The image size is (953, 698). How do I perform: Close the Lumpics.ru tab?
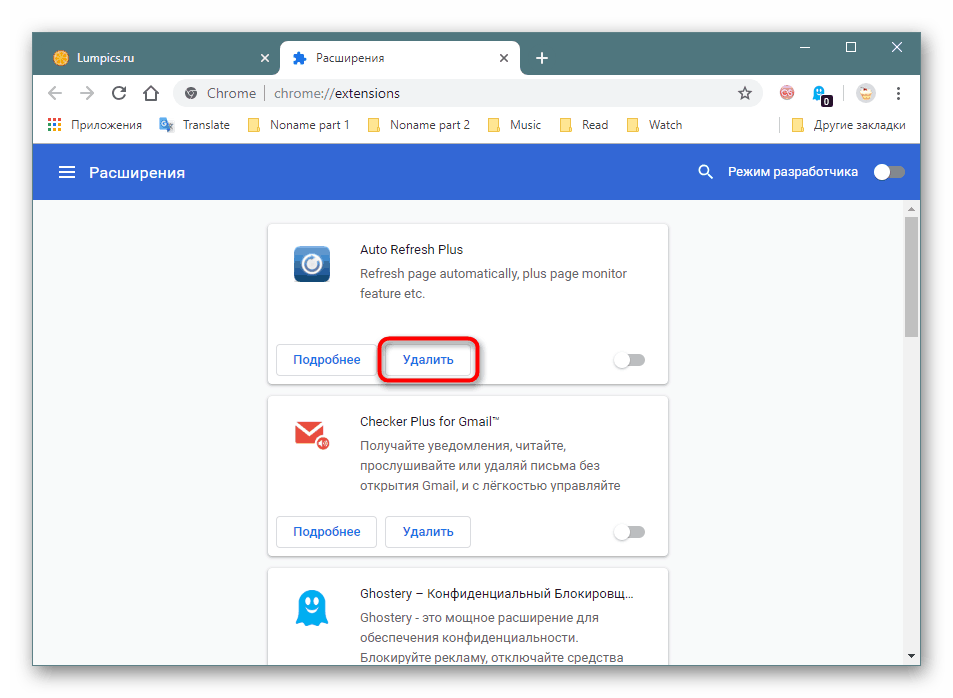point(265,58)
